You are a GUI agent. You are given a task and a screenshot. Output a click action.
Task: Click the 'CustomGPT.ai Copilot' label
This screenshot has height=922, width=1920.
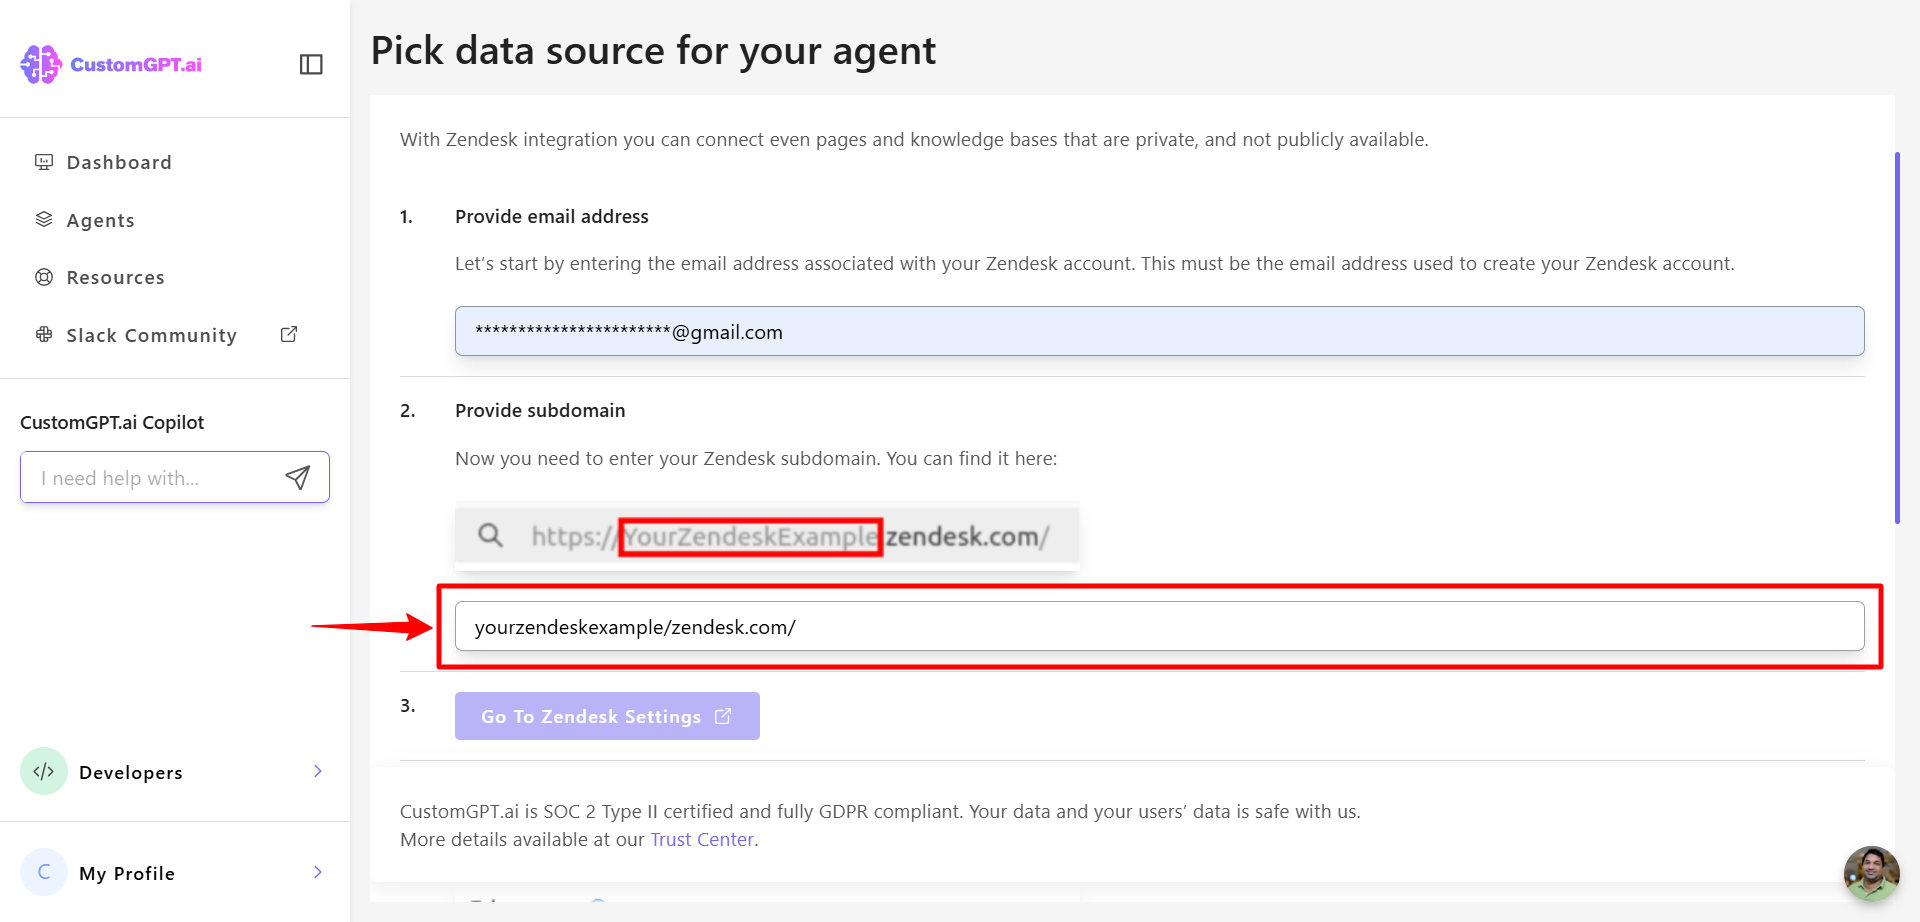(x=112, y=422)
